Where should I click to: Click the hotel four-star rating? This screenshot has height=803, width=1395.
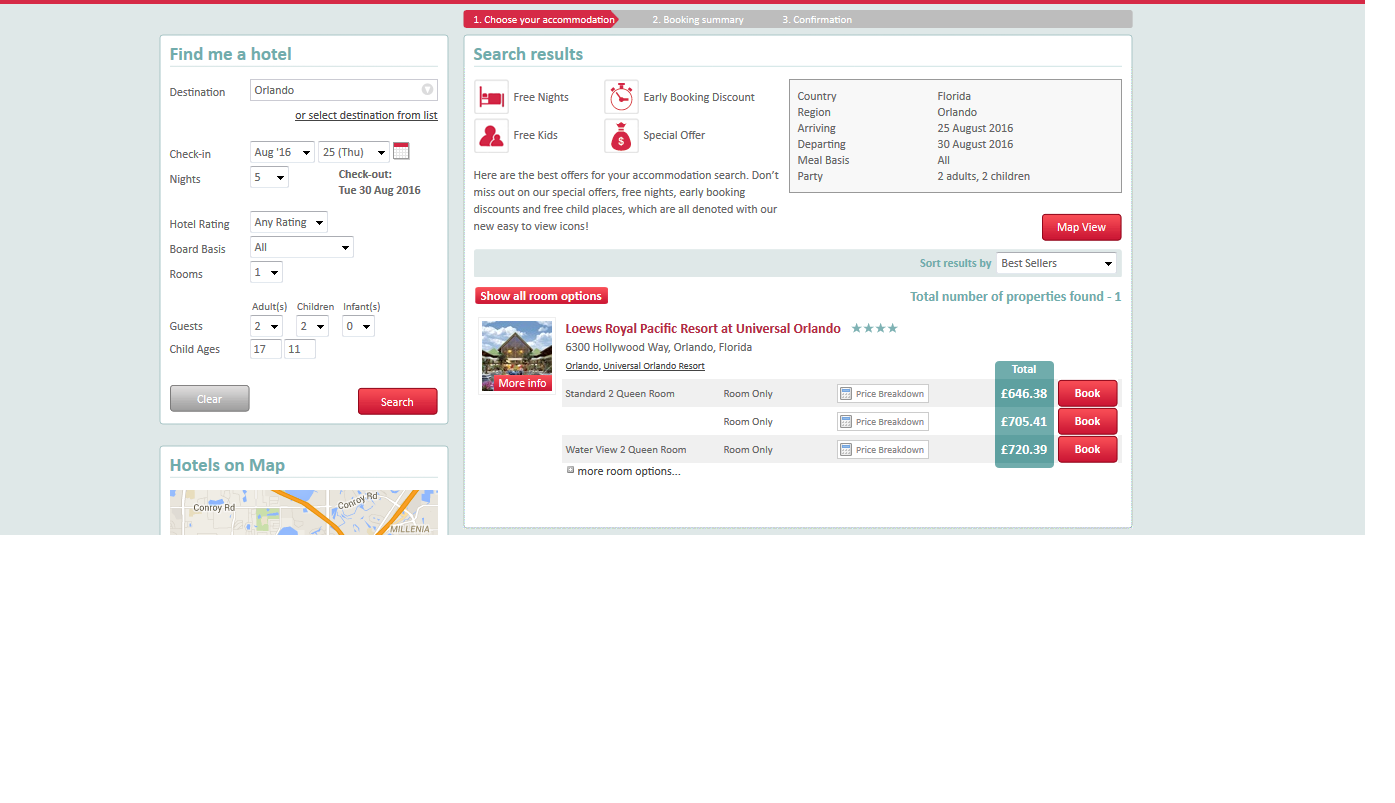point(875,328)
